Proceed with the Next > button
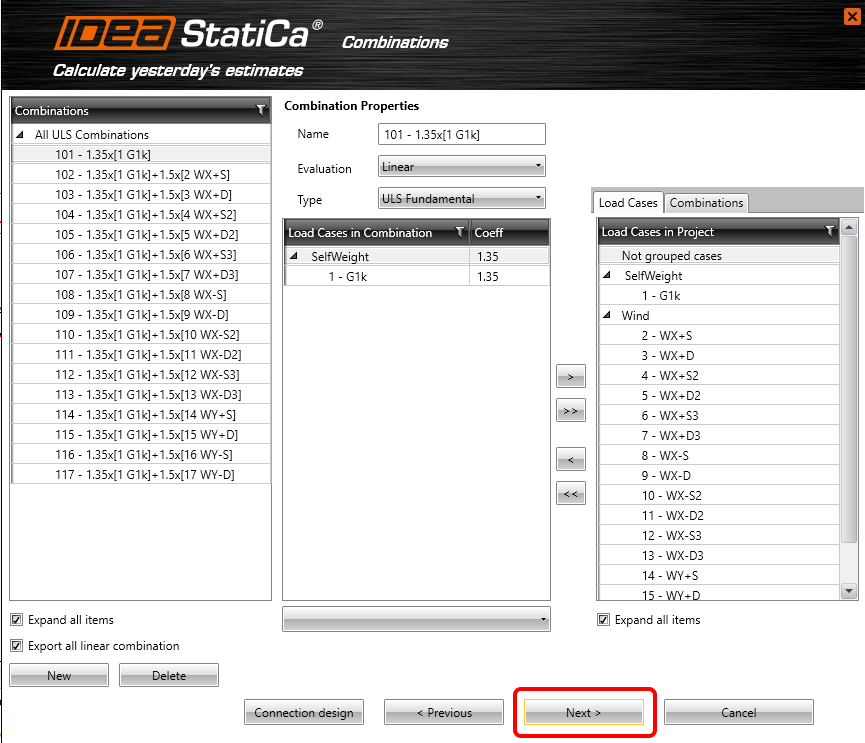This screenshot has width=865, height=743. pyautogui.click(x=584, y=712)
